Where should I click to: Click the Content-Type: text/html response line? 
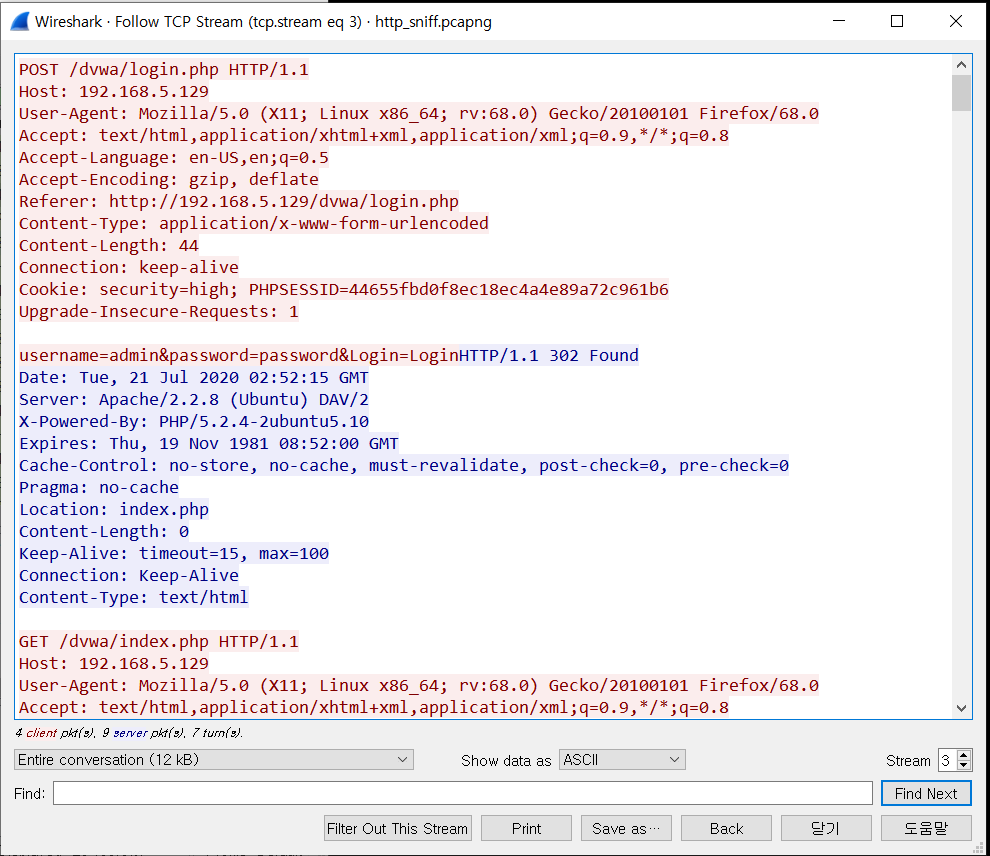pyautogui.click(x=133, y=597)
